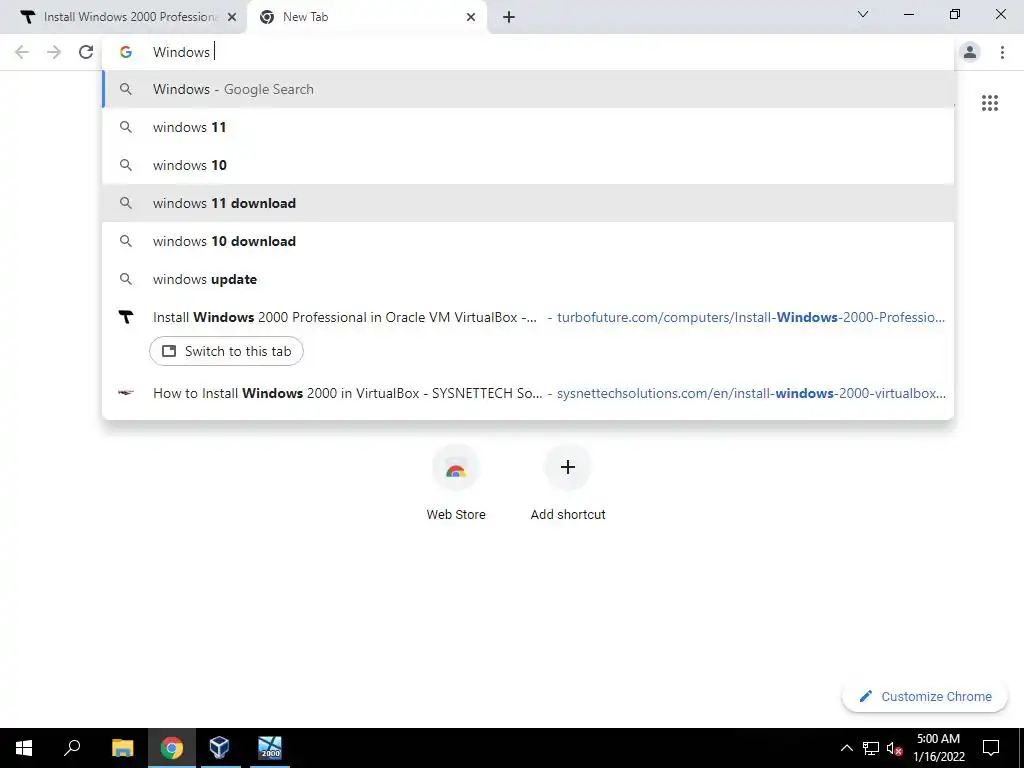Click the network icon in the system tray
1024x768 pixels.
pos(871,748)
